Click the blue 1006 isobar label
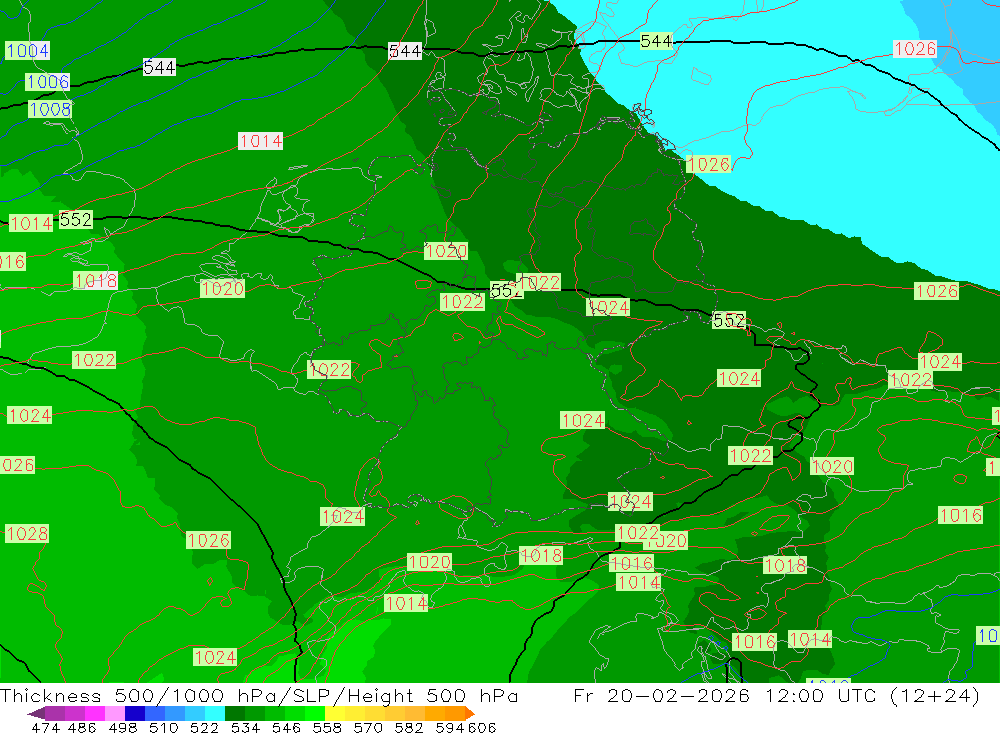 47,82
